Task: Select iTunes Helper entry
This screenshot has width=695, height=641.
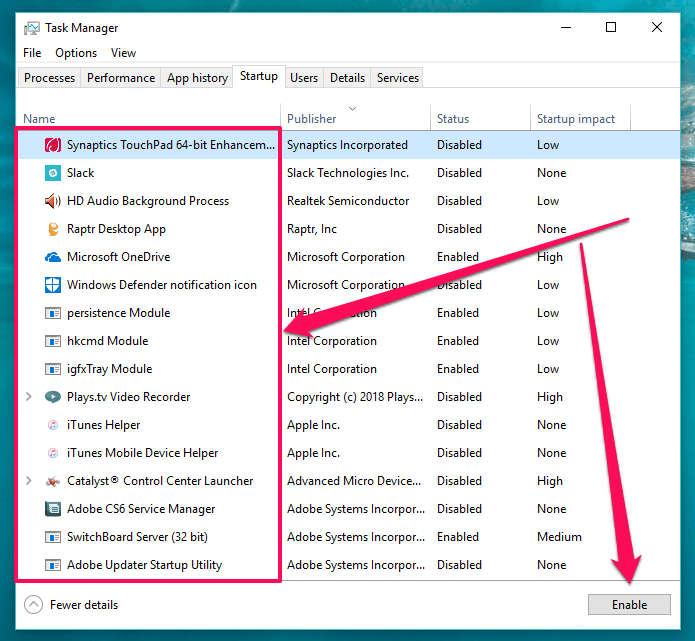Action: pyautogui.click(x=103, y=425)
